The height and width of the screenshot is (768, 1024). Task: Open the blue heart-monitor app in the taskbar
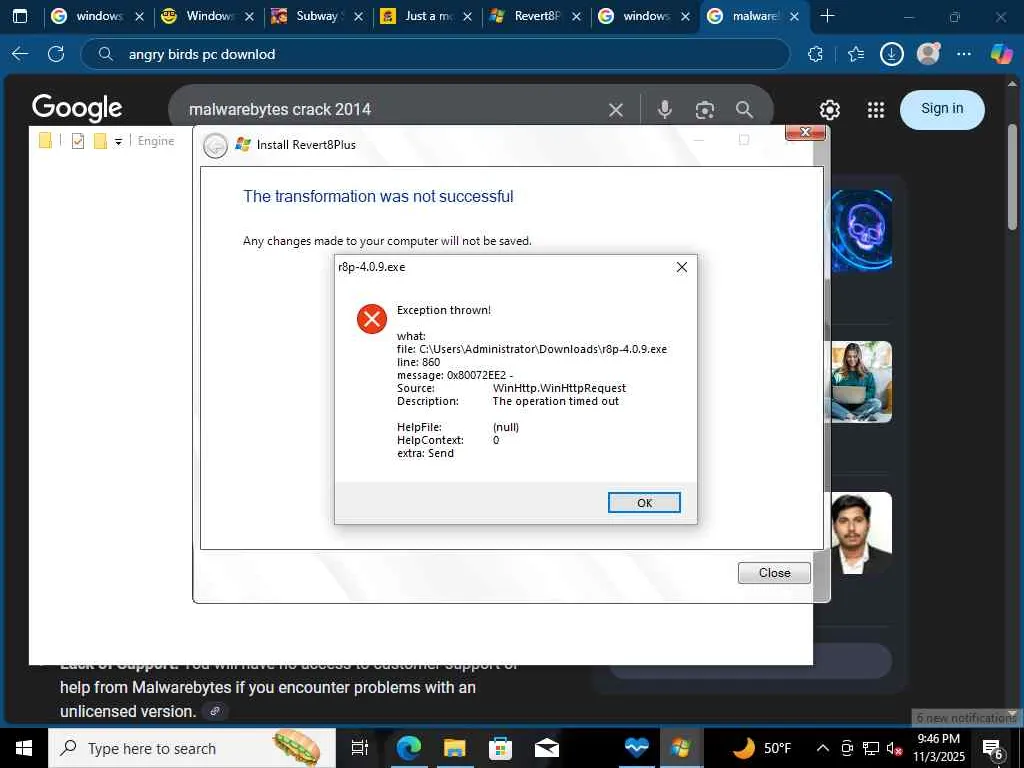(635, 748)
